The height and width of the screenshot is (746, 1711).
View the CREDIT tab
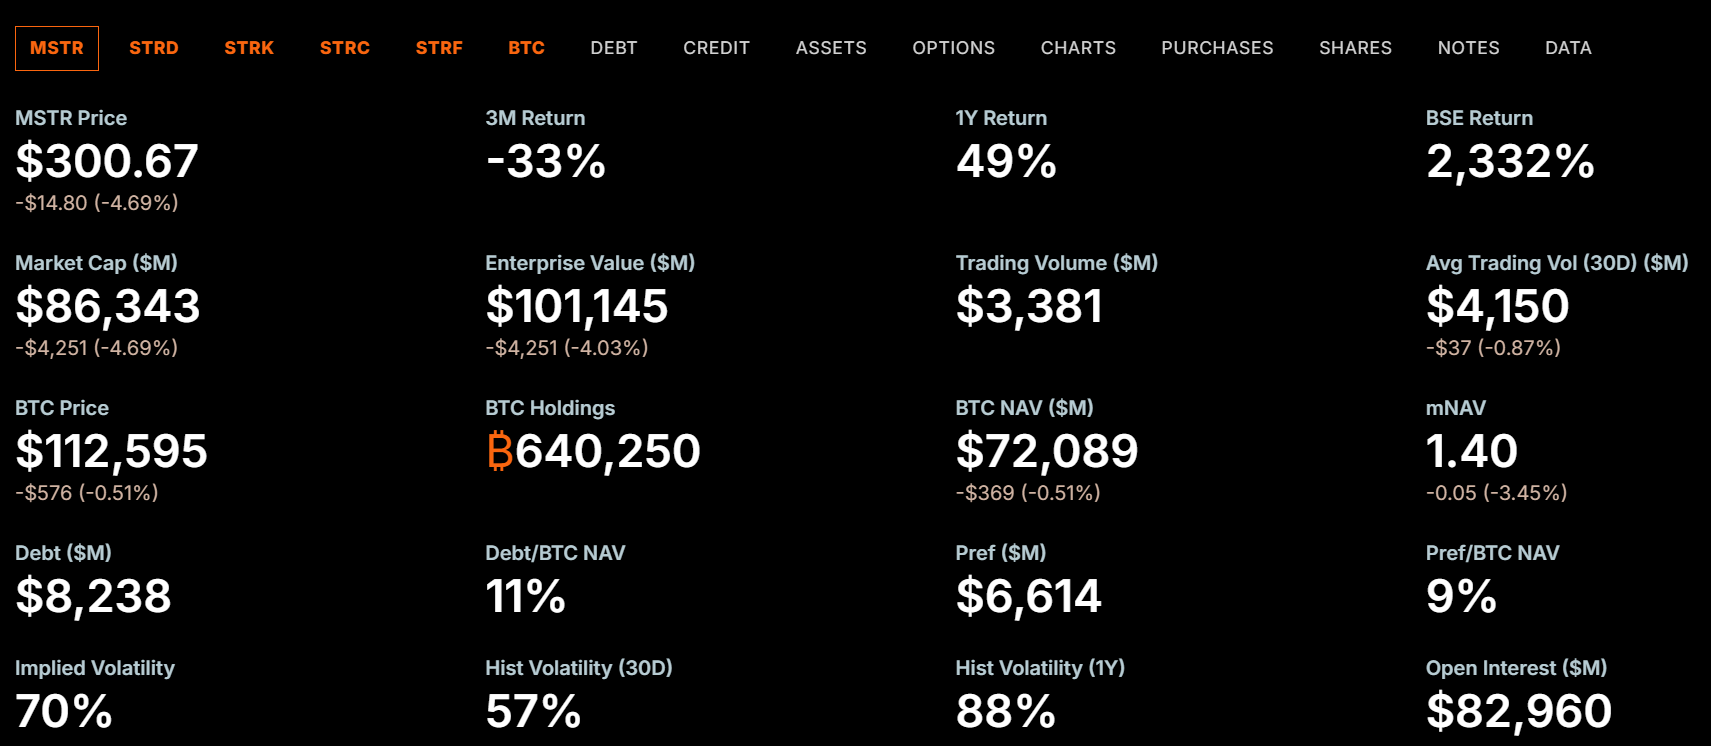point(716,48)
